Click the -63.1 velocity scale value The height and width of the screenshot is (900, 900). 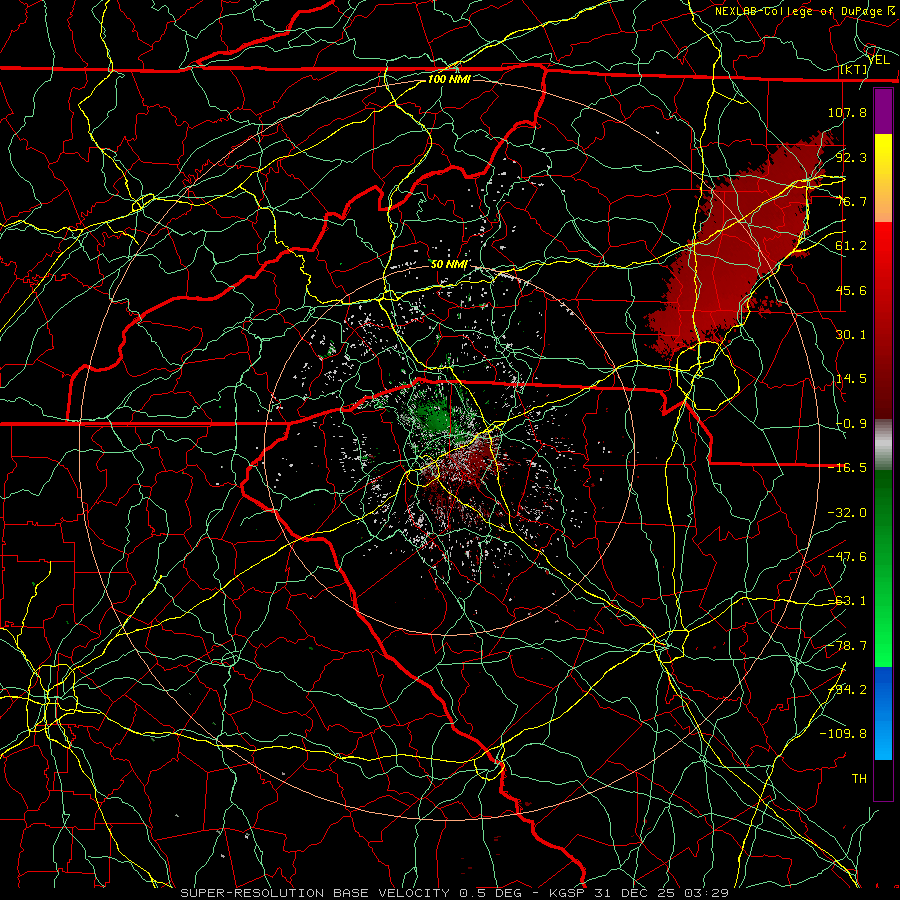click(847, 600)
